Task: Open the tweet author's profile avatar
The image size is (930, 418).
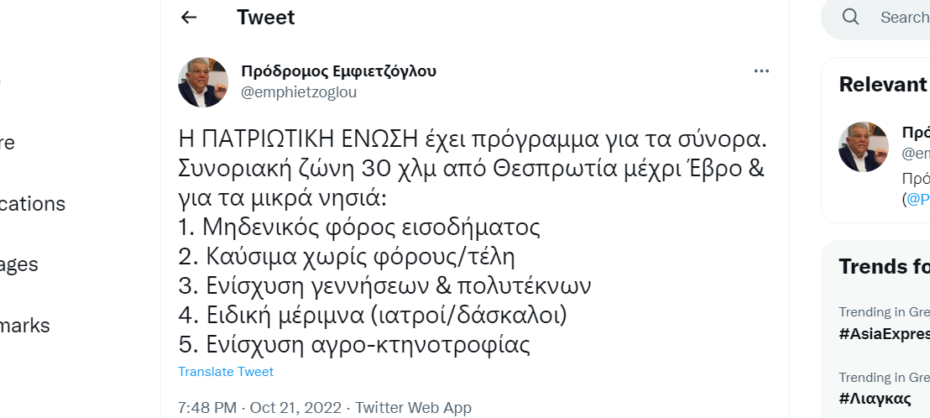Action: coord(203,82)
